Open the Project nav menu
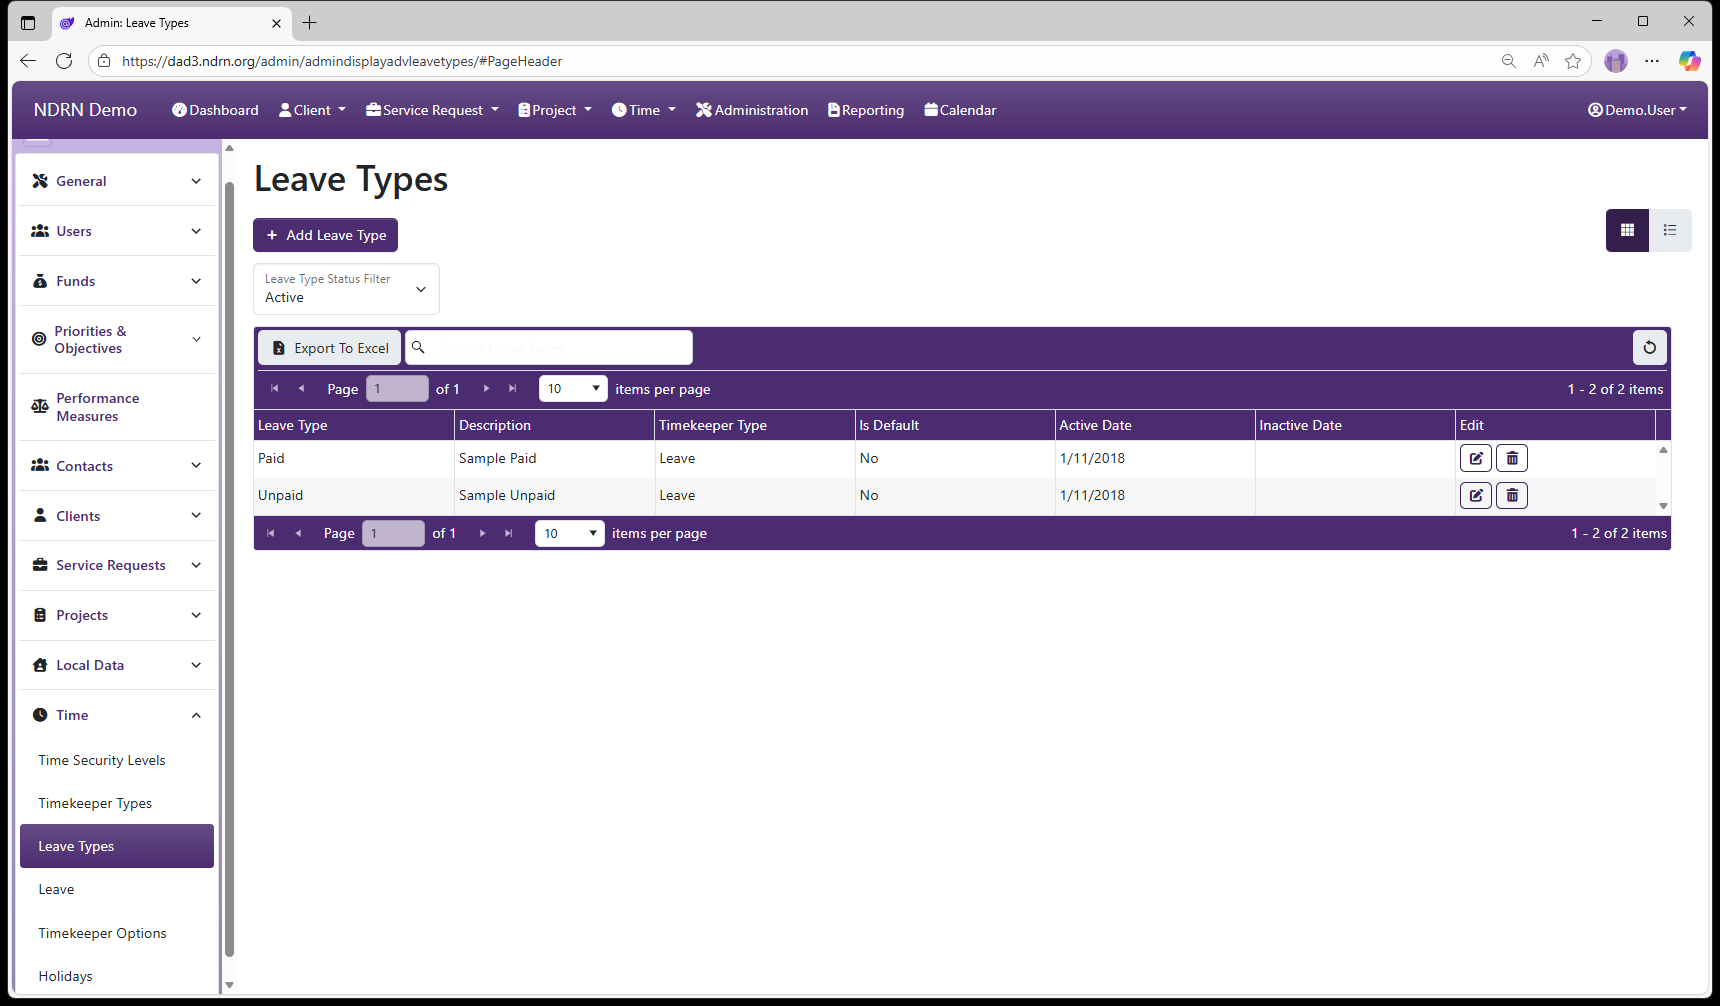The image size is (1720, 1006). coord(555,110)
